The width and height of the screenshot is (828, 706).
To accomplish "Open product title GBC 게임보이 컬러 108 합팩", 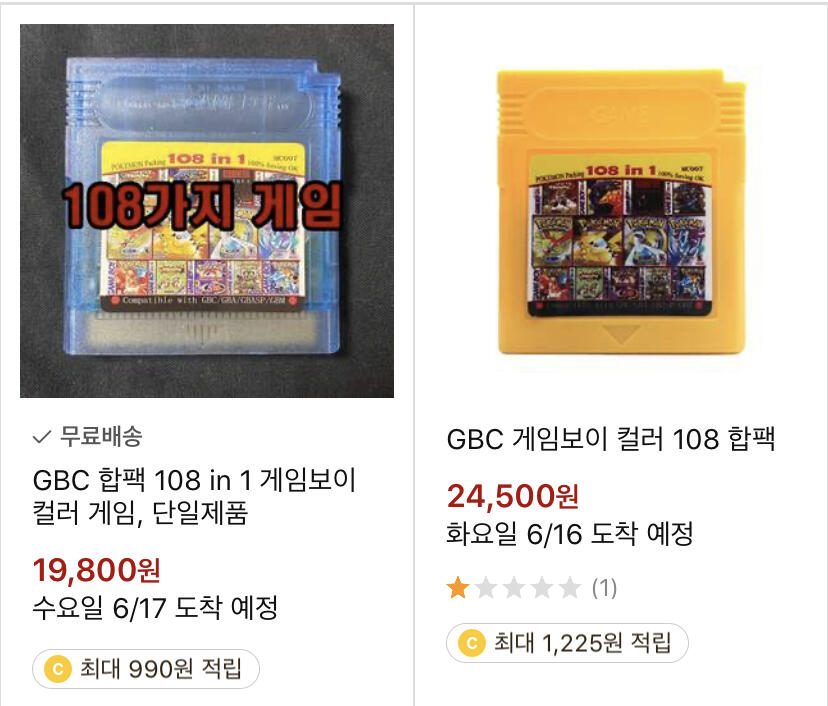I will [x=611, y=439].
